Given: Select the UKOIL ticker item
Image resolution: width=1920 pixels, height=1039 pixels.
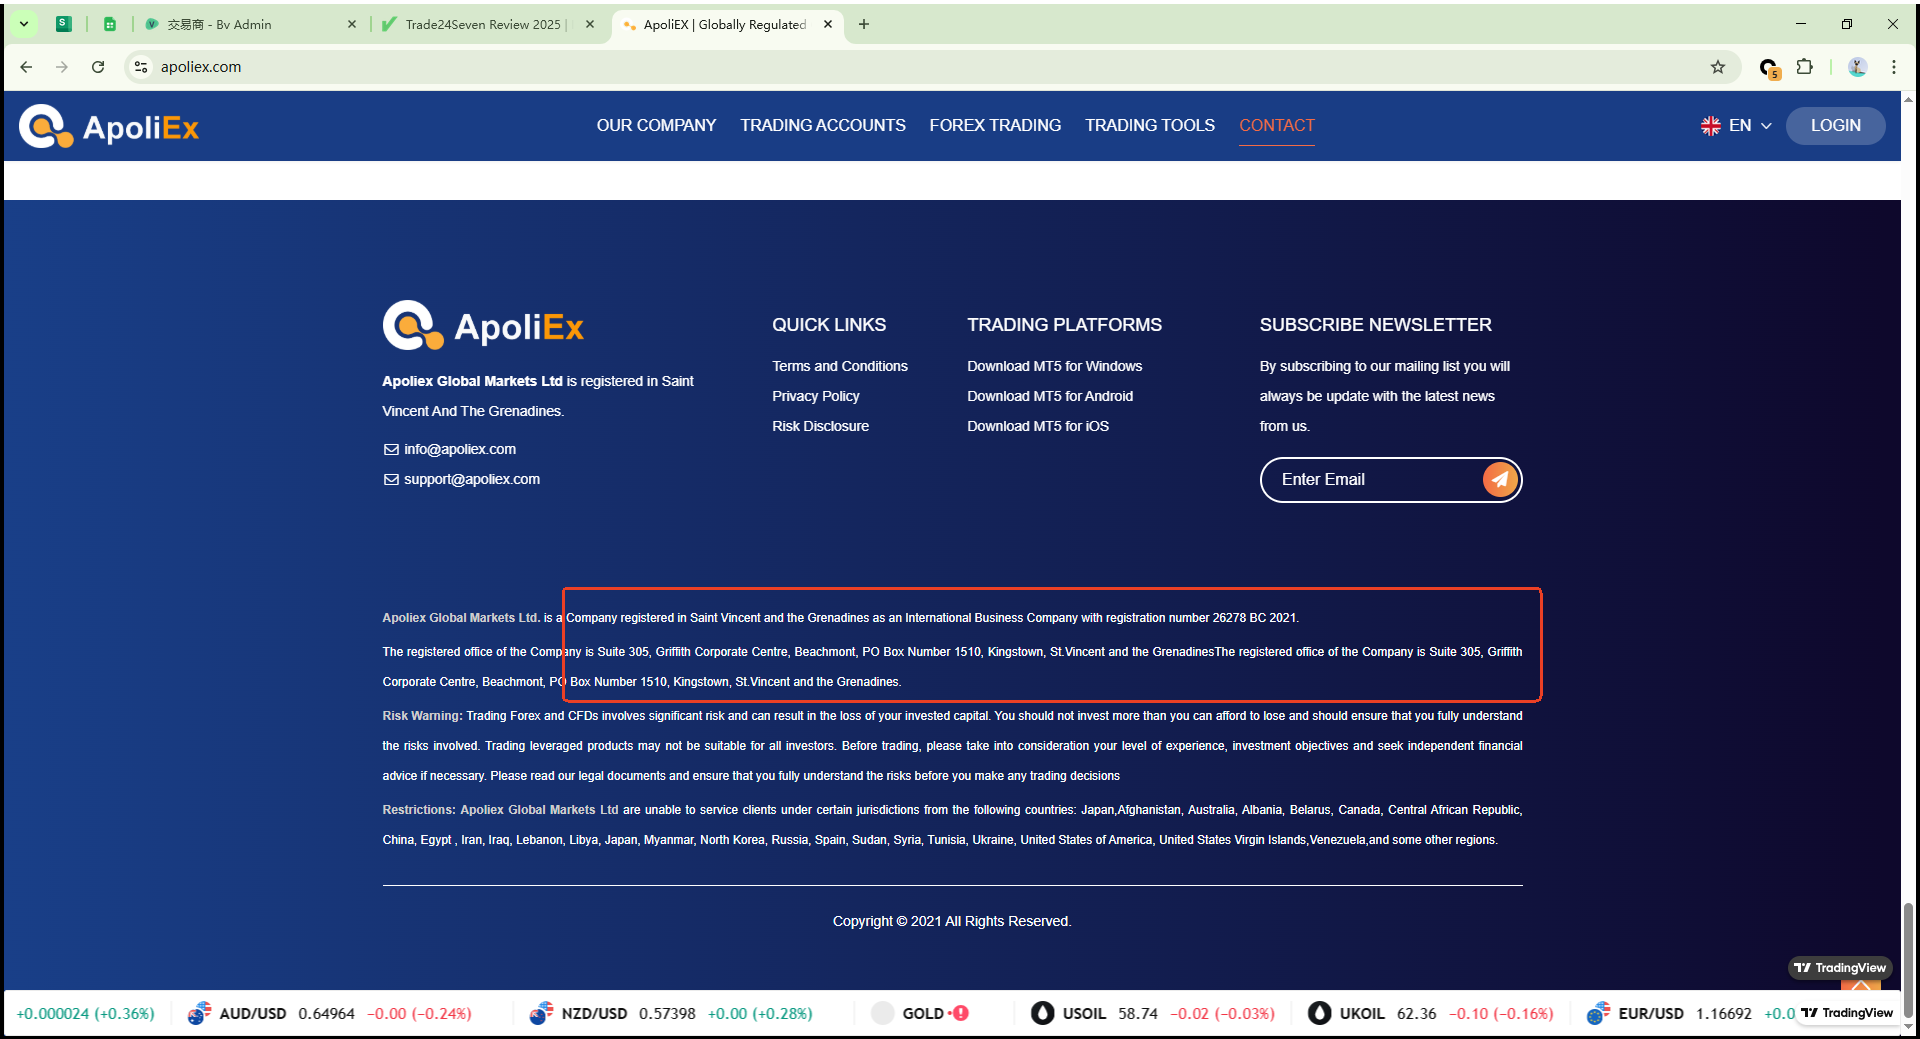Looking at the screenshot, I should pyautogui.click(x=1431, y=1013).
